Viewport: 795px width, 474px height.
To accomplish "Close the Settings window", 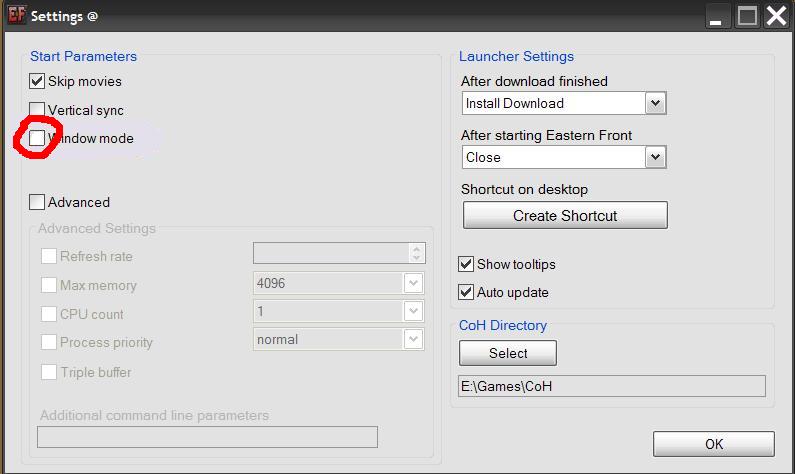I will pos(776,16).
